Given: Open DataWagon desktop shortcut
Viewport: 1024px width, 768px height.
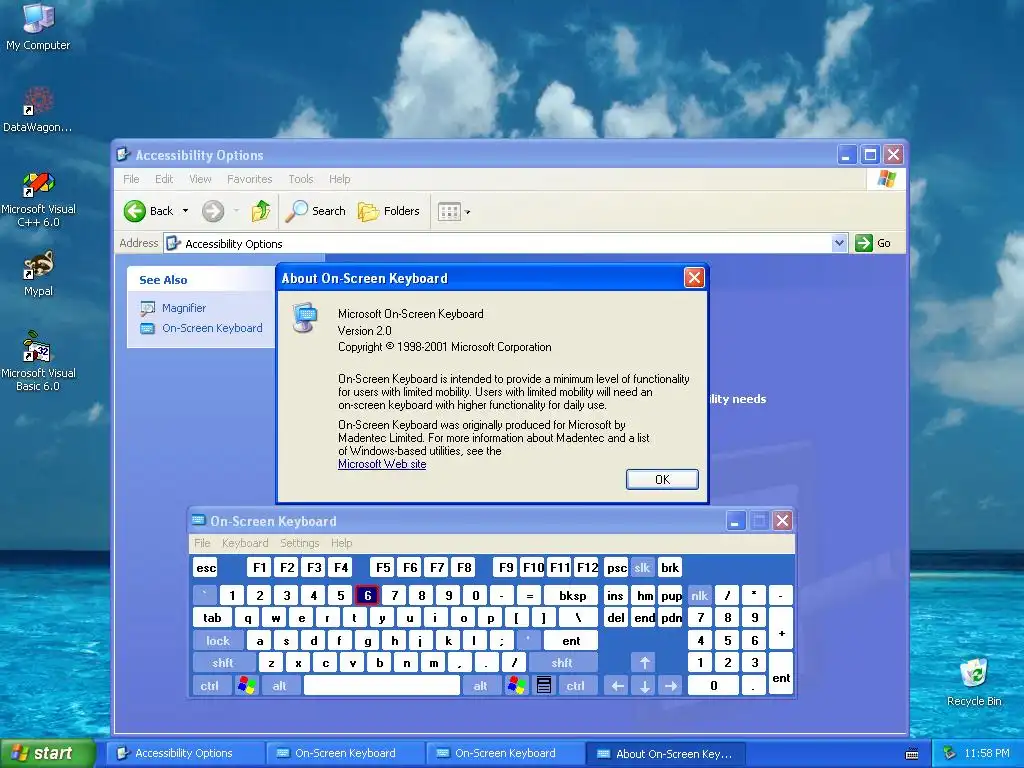Looking at the screenshot, I should click(x=38, y=109).
